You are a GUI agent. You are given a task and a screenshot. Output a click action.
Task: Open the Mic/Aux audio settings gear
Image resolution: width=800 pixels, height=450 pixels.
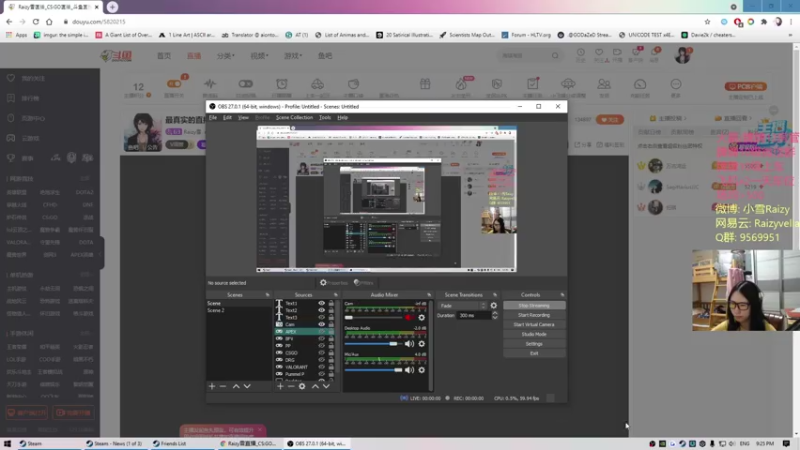[x=421, y=370]
